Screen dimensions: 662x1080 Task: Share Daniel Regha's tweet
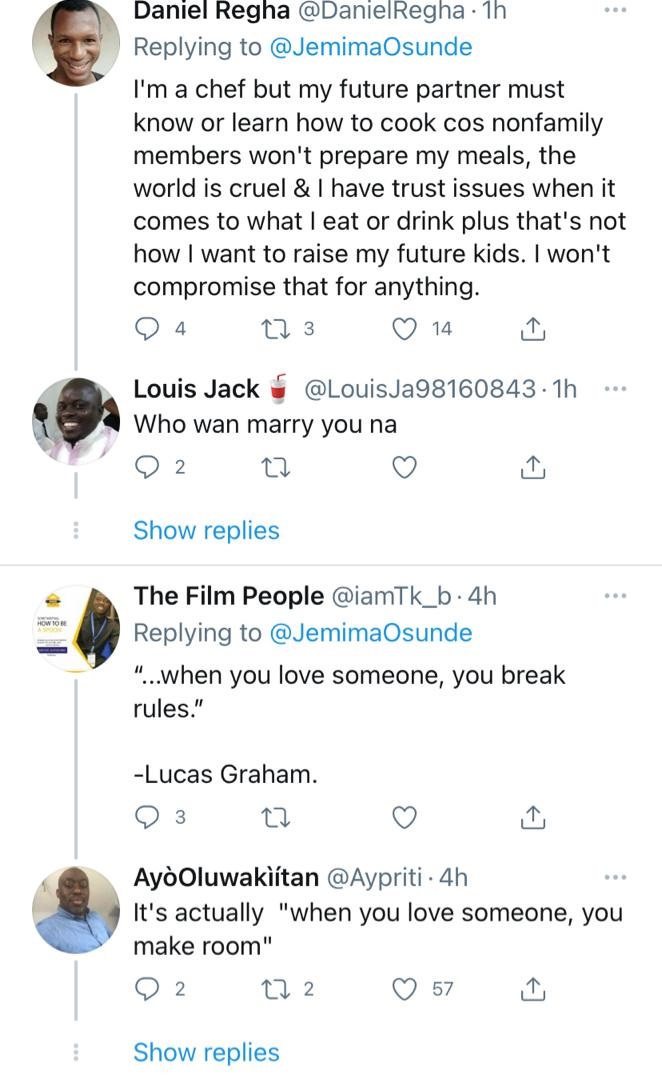click(534, 328)
